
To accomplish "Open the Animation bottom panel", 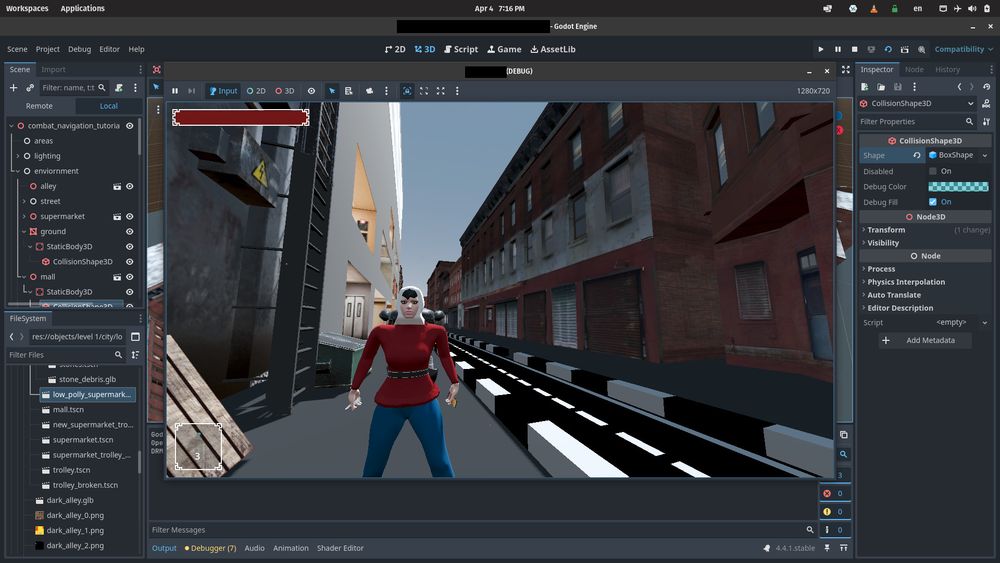I will (291, 548).
